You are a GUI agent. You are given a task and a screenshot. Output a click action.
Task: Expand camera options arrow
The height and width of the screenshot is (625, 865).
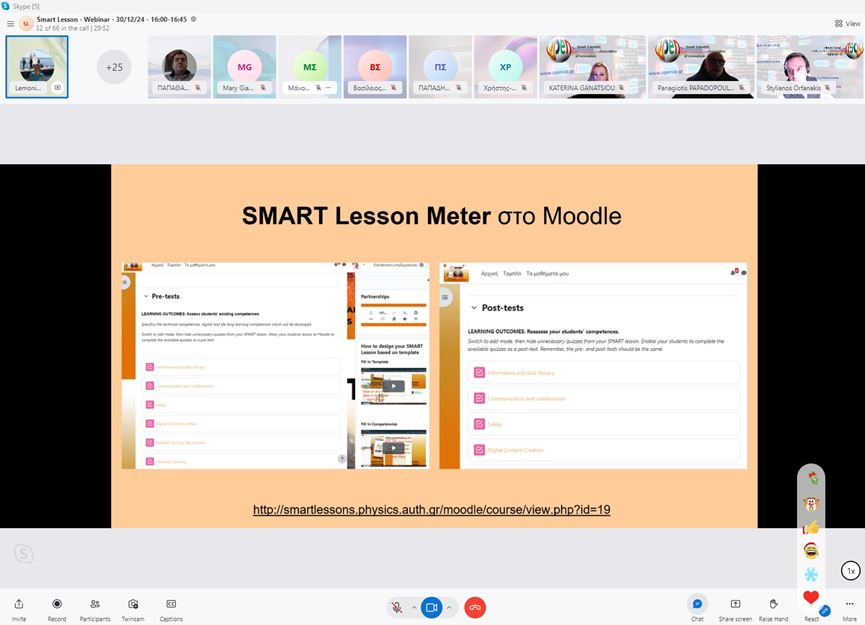(x=449, y=607)
